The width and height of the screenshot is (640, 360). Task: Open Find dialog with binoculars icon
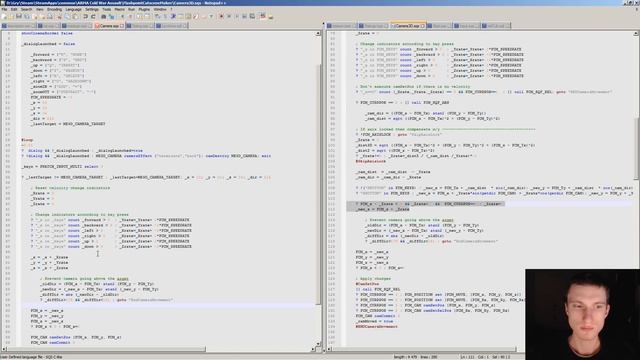coord(103,16)
